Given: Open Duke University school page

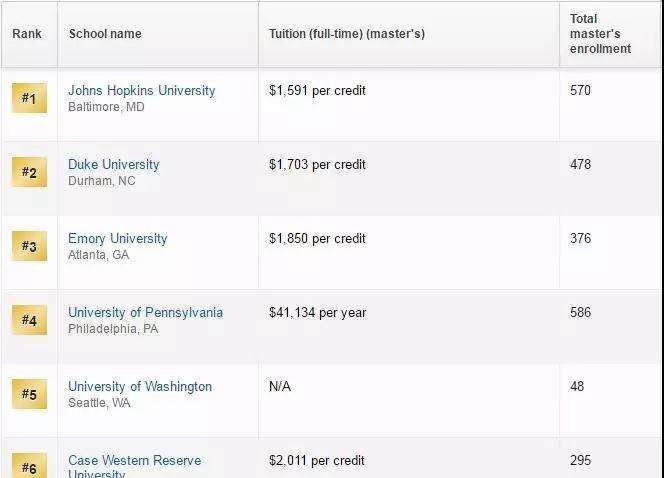Looking at the screenshot, I should click(113, 164).
